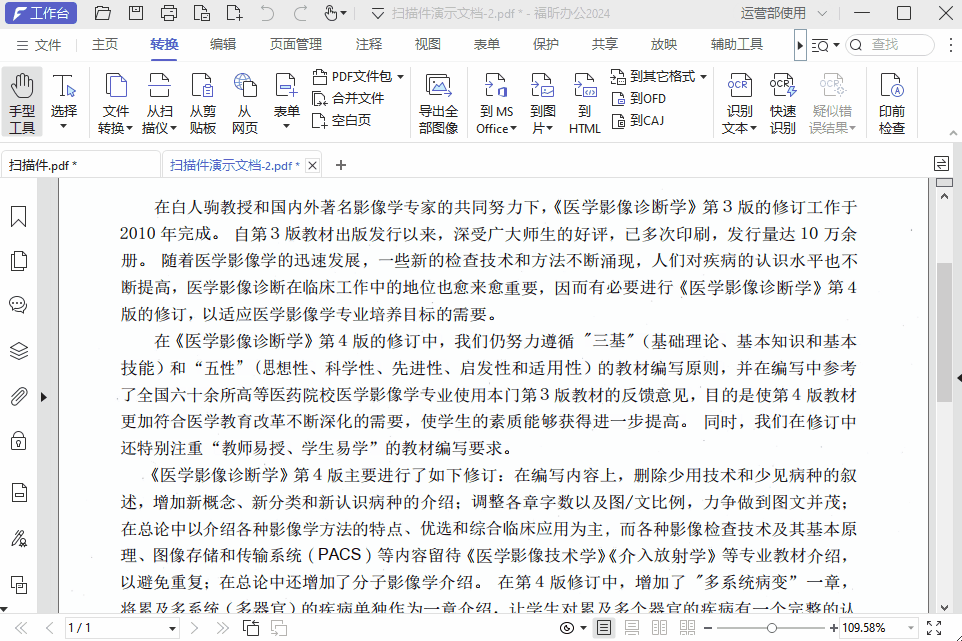This screenshot has height=641, width=962.
Task: Toggle the page thumbnails panel
Action: coord(18,258)
